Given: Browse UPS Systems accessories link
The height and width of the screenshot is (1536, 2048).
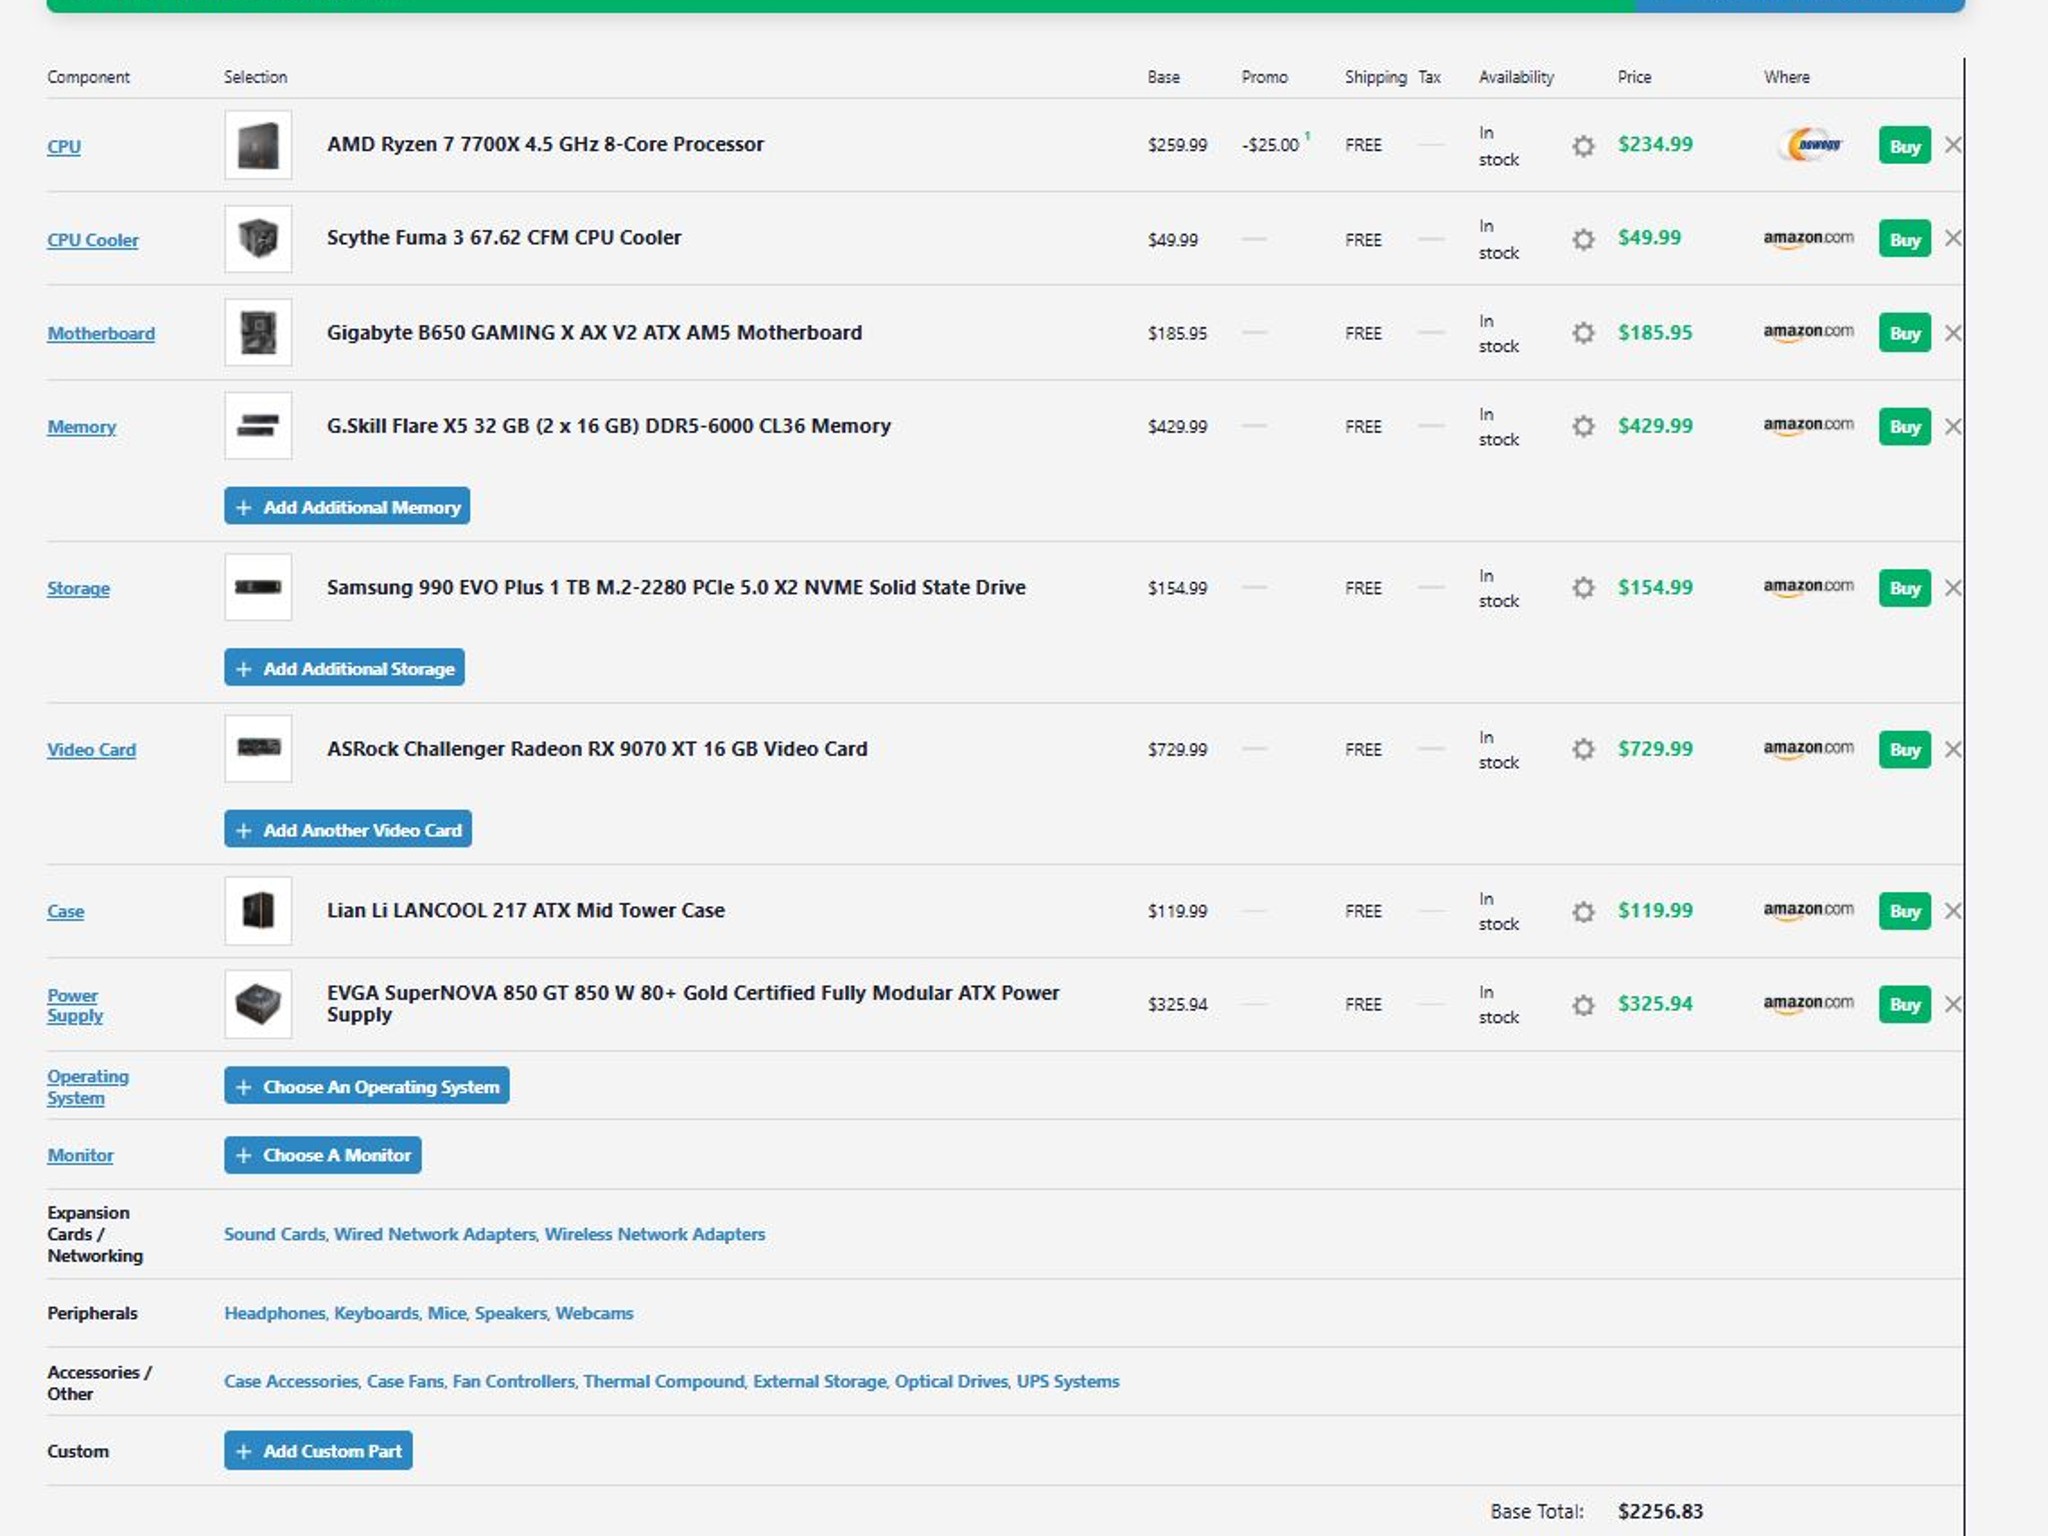Looking at the screenshot, I should [x=1068, y=1381].
